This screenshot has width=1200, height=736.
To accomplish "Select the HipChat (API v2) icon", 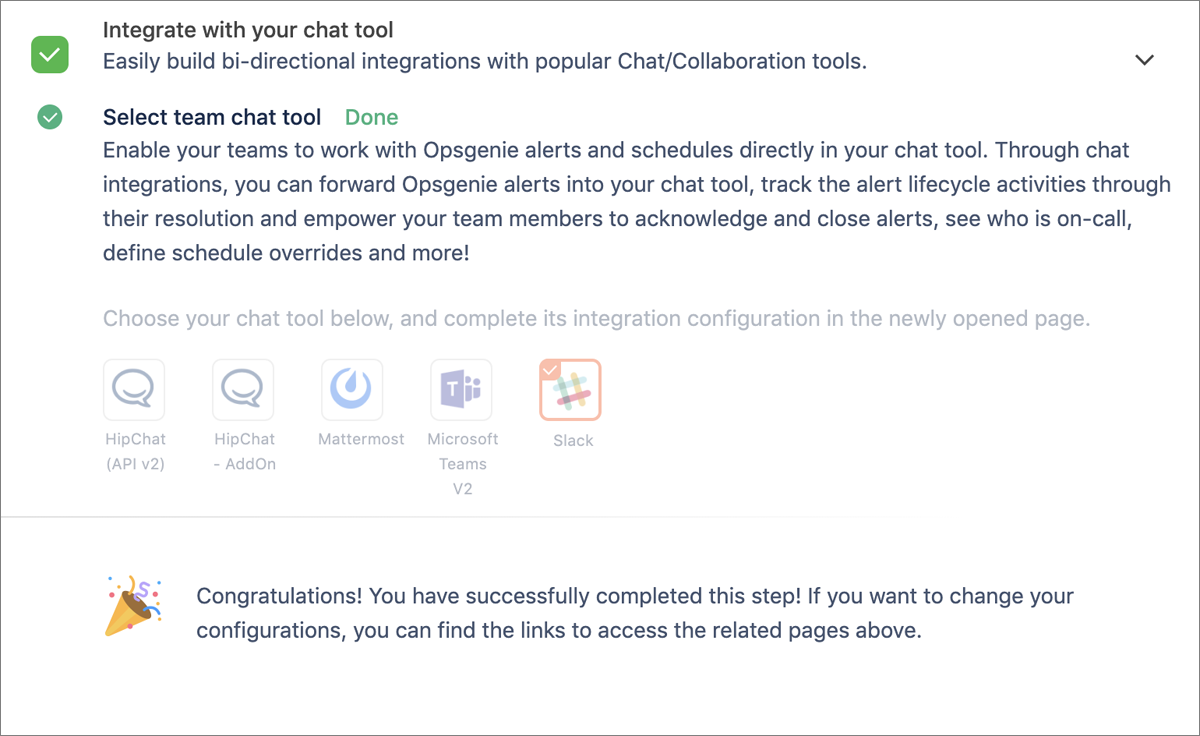I will coord(134,389).
